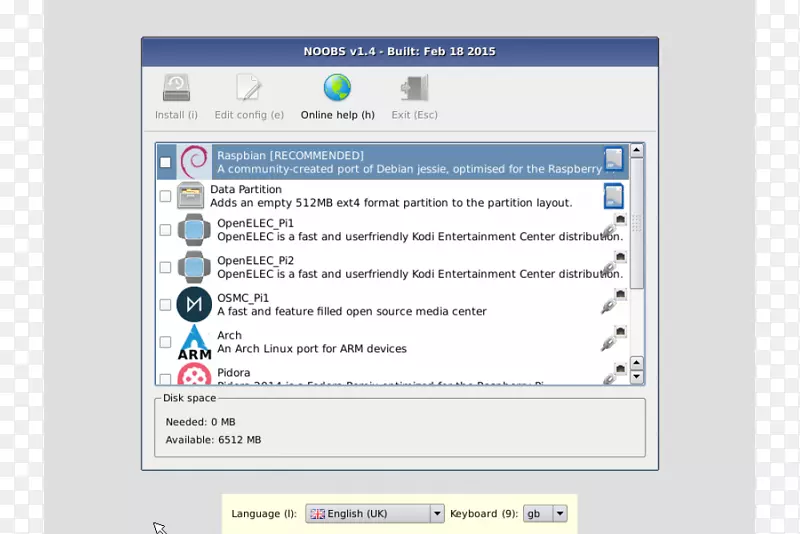This screenshot has height=534, width=800.
Task: Click the UK flag in Language box
Action: (x=317, y=514)
